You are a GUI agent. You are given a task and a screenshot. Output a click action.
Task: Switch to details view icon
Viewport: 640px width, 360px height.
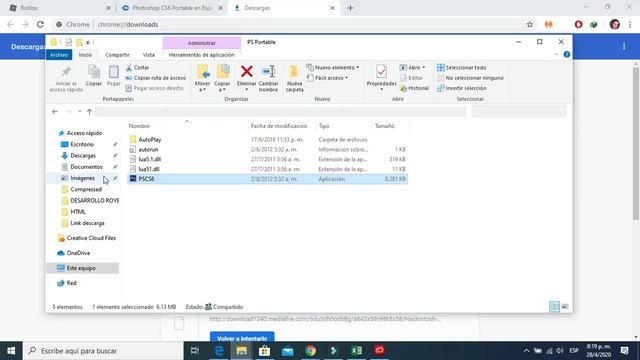pos(554,307)
